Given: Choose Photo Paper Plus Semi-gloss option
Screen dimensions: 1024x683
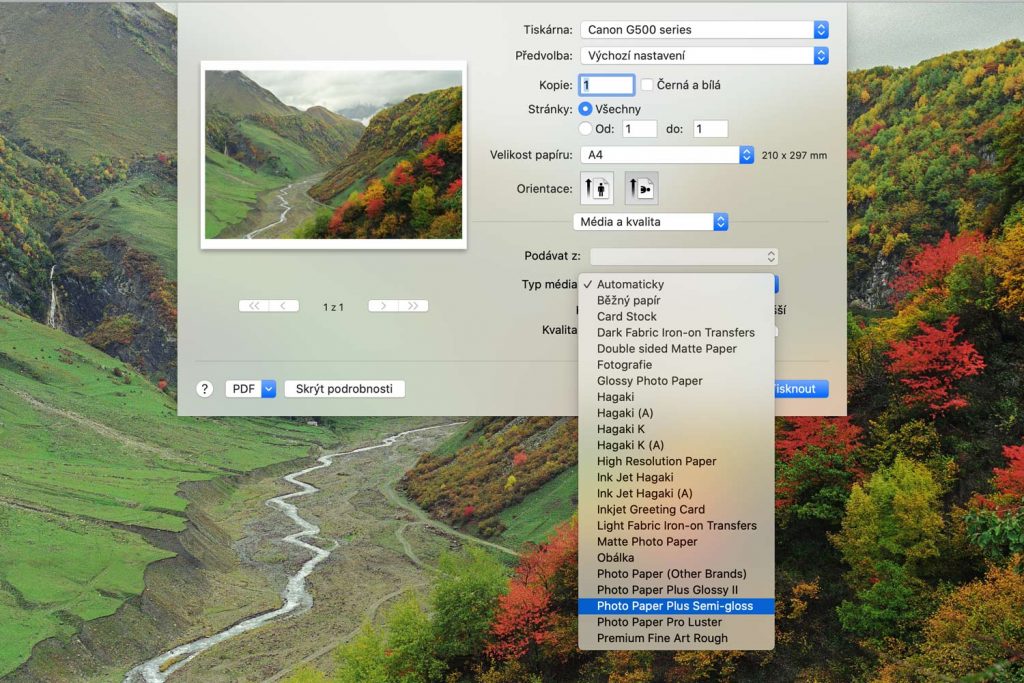Looking at the screenshot, I should [674, 606].
